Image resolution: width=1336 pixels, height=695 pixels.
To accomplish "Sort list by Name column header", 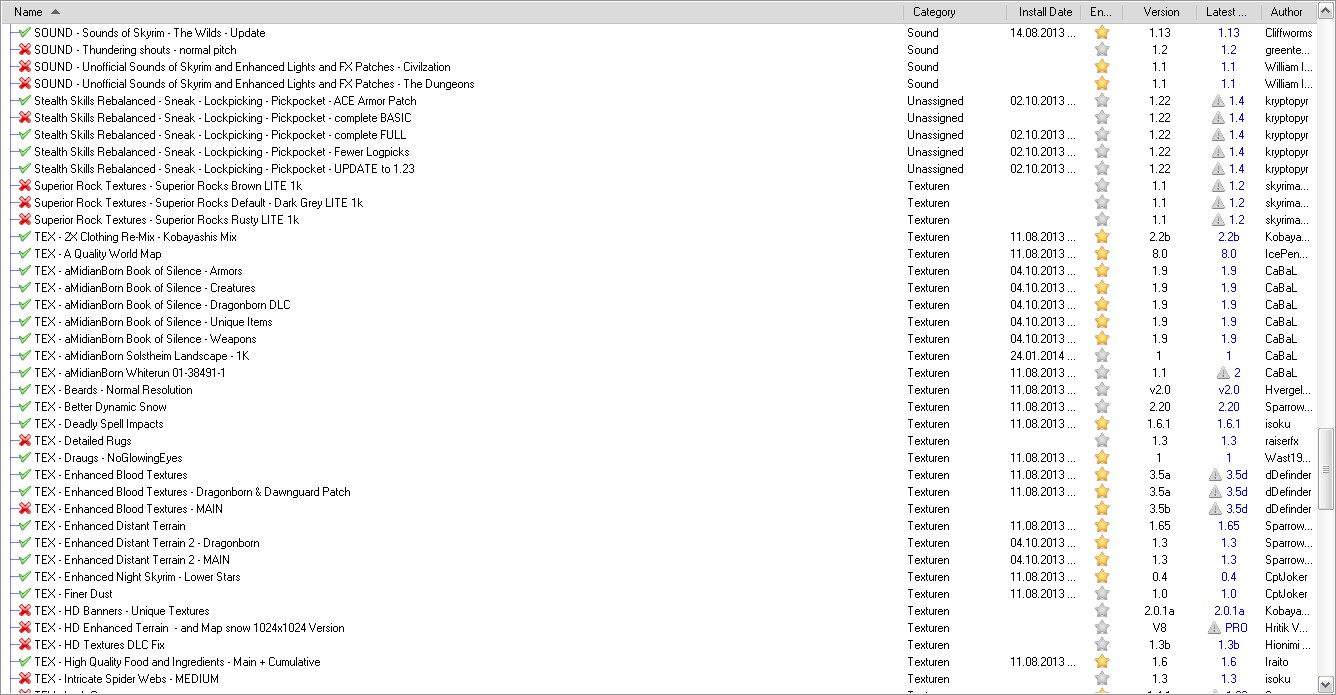I will pos(28,12).
